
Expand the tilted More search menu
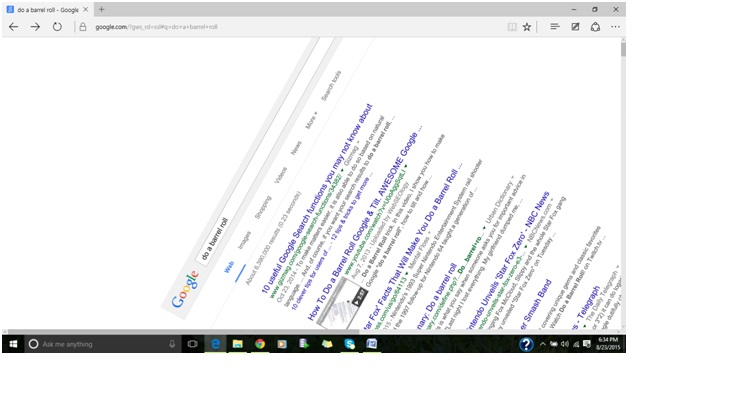pyautogui.click(x=311, y=120)
